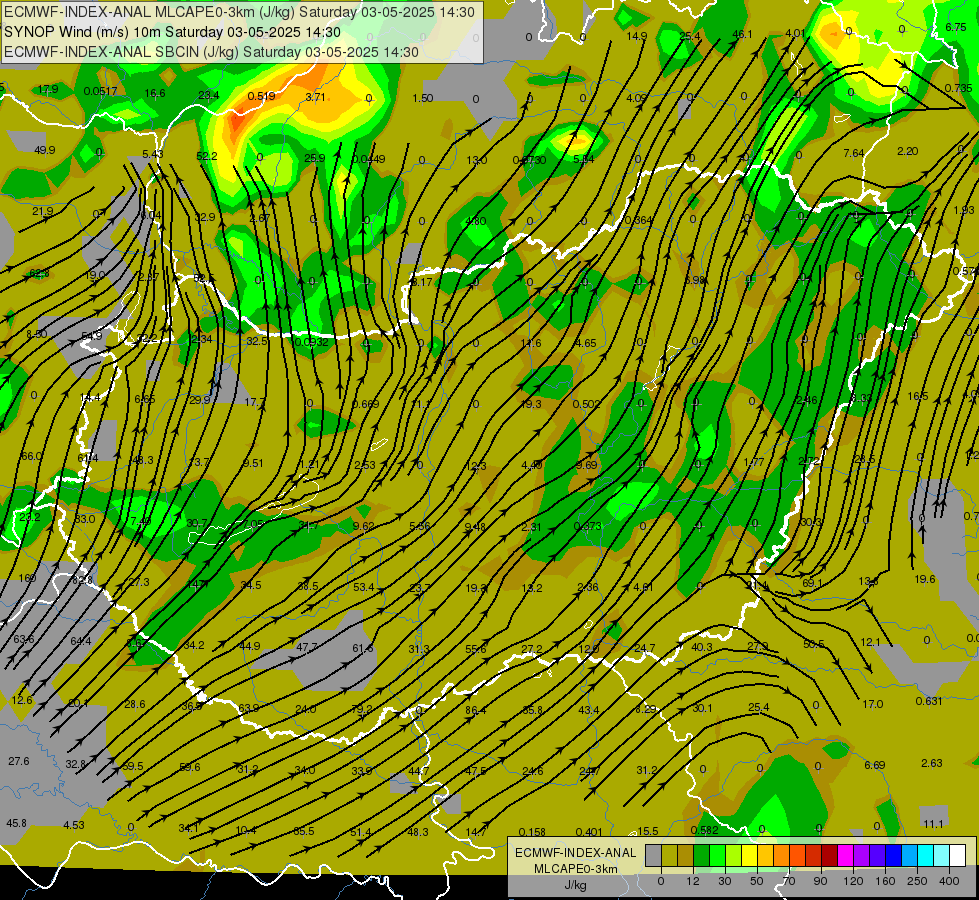979x900 pixels.
Task: Click the map value 61.6
Action: pyautogui.click(x=362, y=648)
